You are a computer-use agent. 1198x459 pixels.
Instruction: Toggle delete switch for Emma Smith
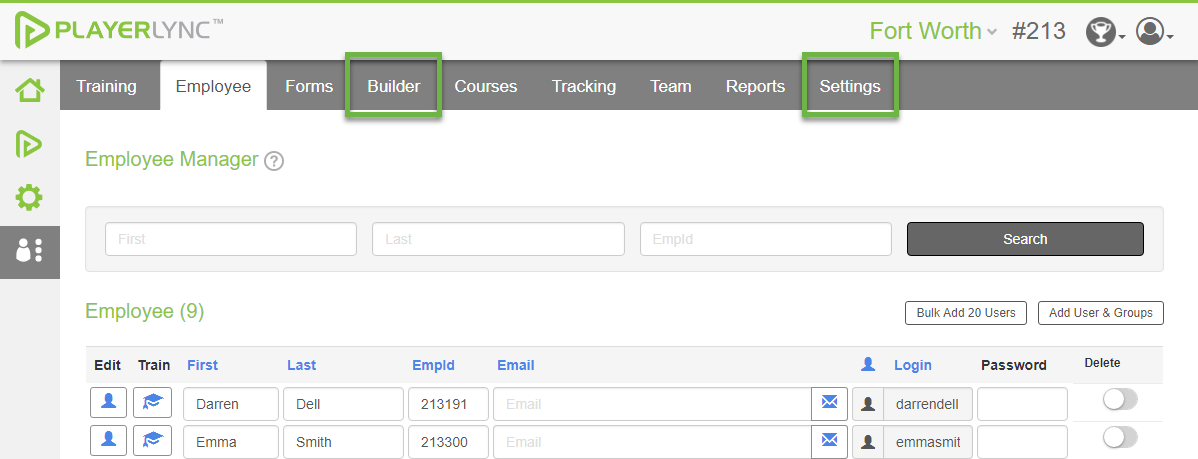pyautogui.click(x=1120, y=437)
